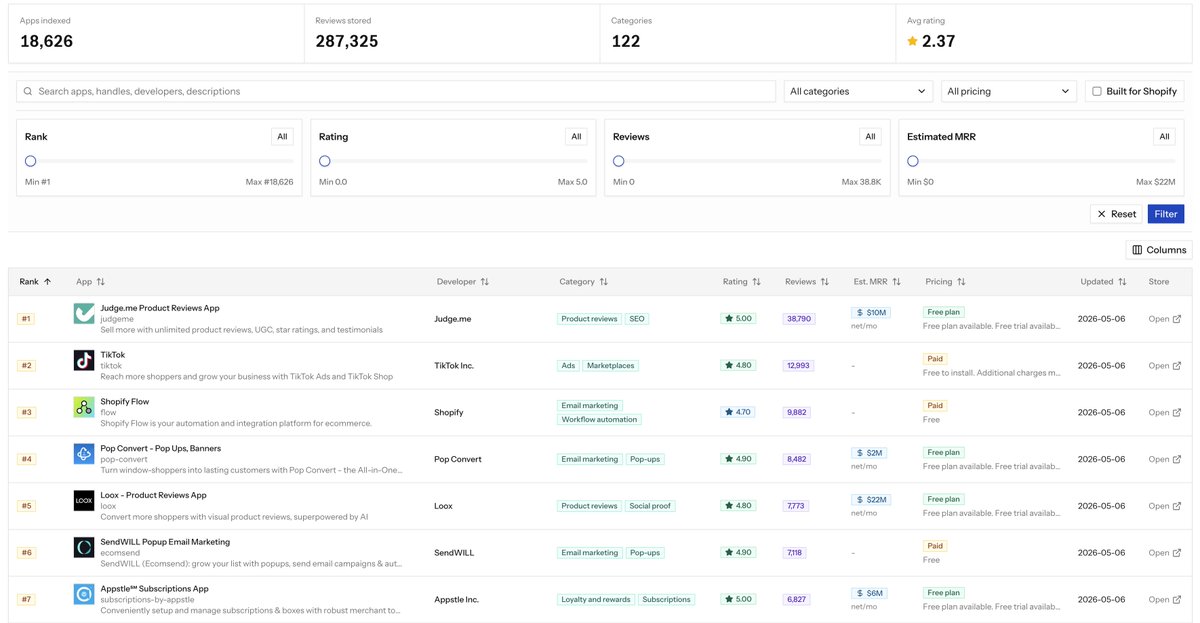Click the Paid badge in SendWILL row
Image resolution: width=1200 pixels, height=623 pixels.
(x=935, y=546)
